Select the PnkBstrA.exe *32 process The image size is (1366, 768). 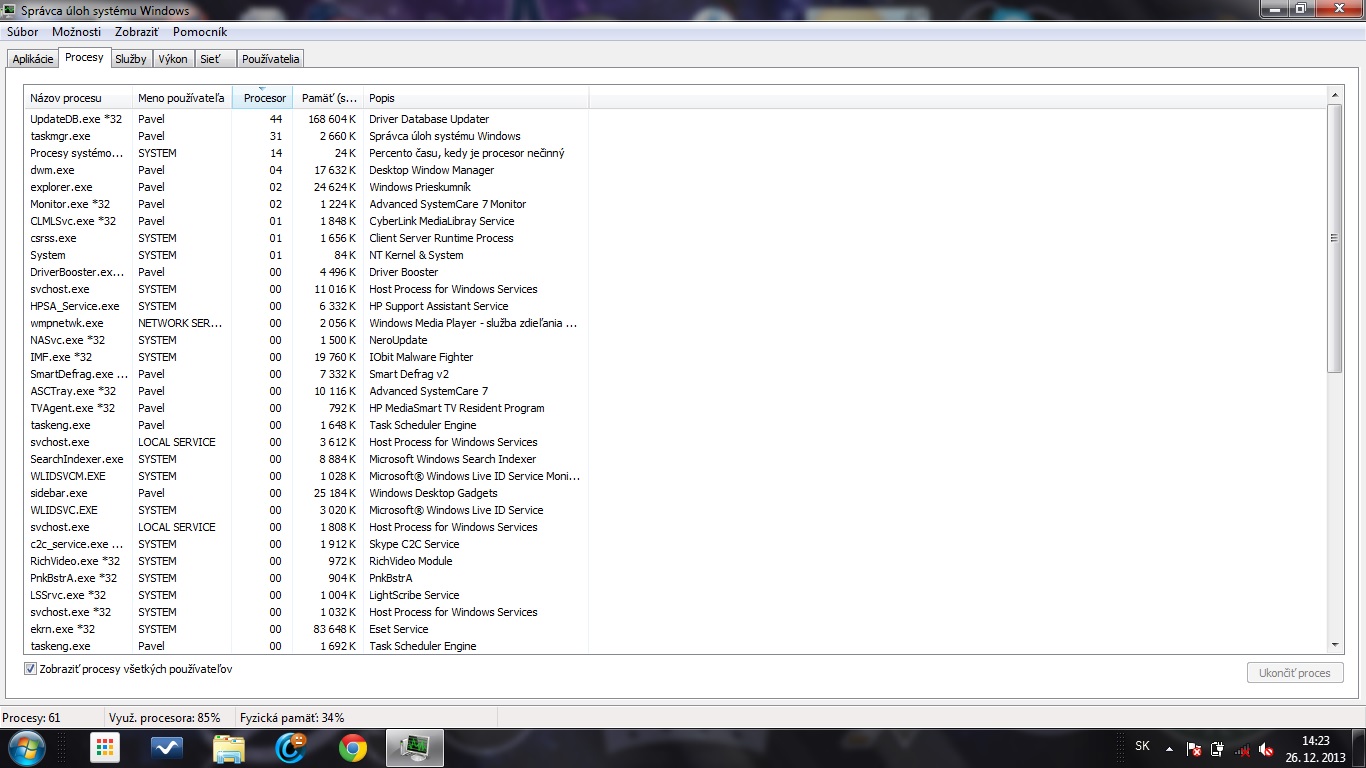point(307,578)
